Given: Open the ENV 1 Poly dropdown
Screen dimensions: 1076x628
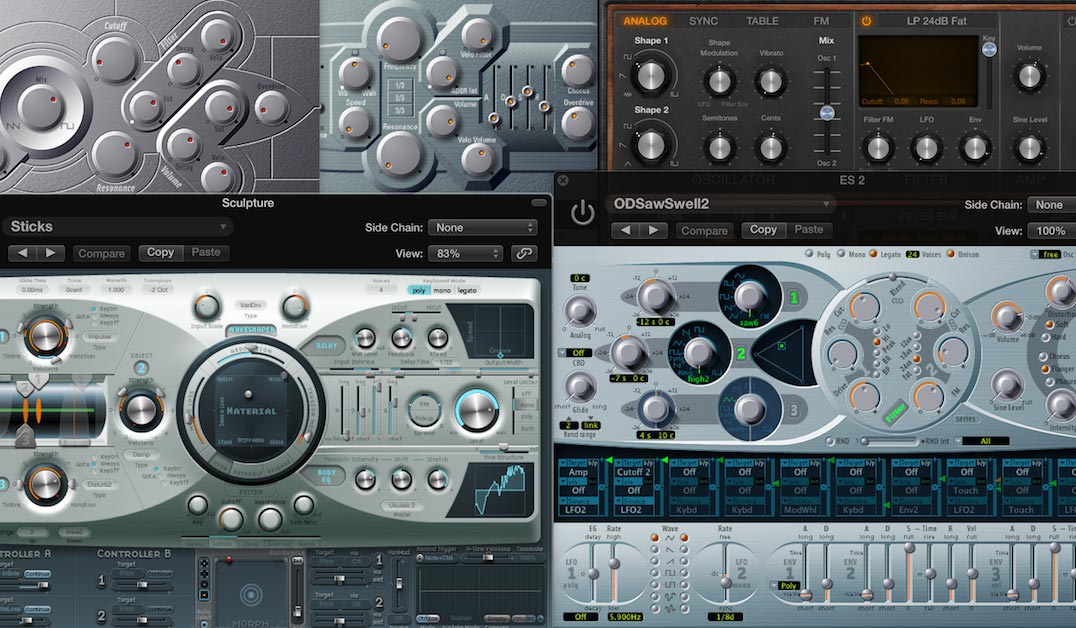Looking at the screenshot, I should click(x=784, y=585).
